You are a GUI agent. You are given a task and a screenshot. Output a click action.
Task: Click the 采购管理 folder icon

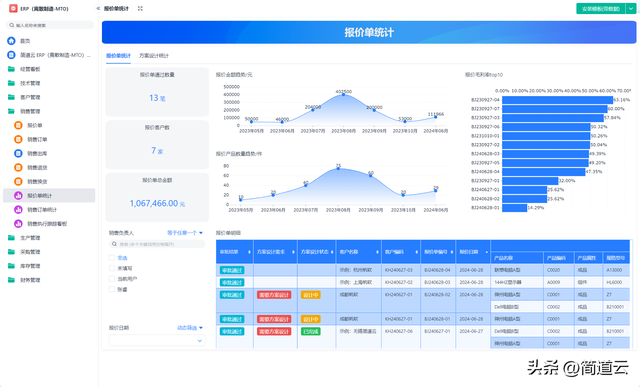[11, 252]
